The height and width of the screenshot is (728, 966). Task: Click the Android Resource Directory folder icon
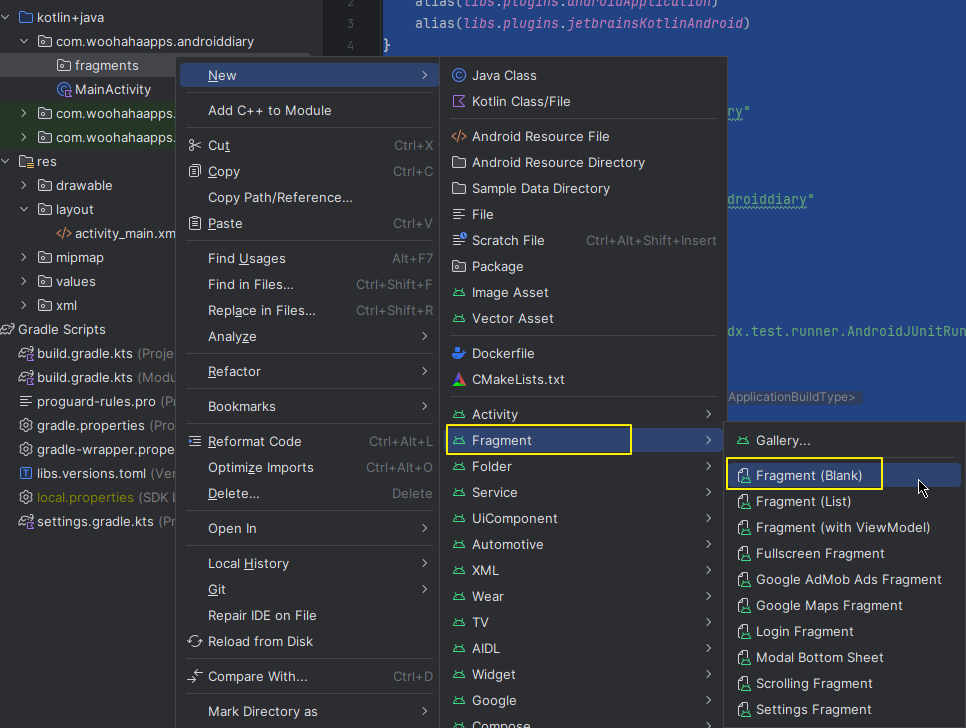click(x=459, y=162)
